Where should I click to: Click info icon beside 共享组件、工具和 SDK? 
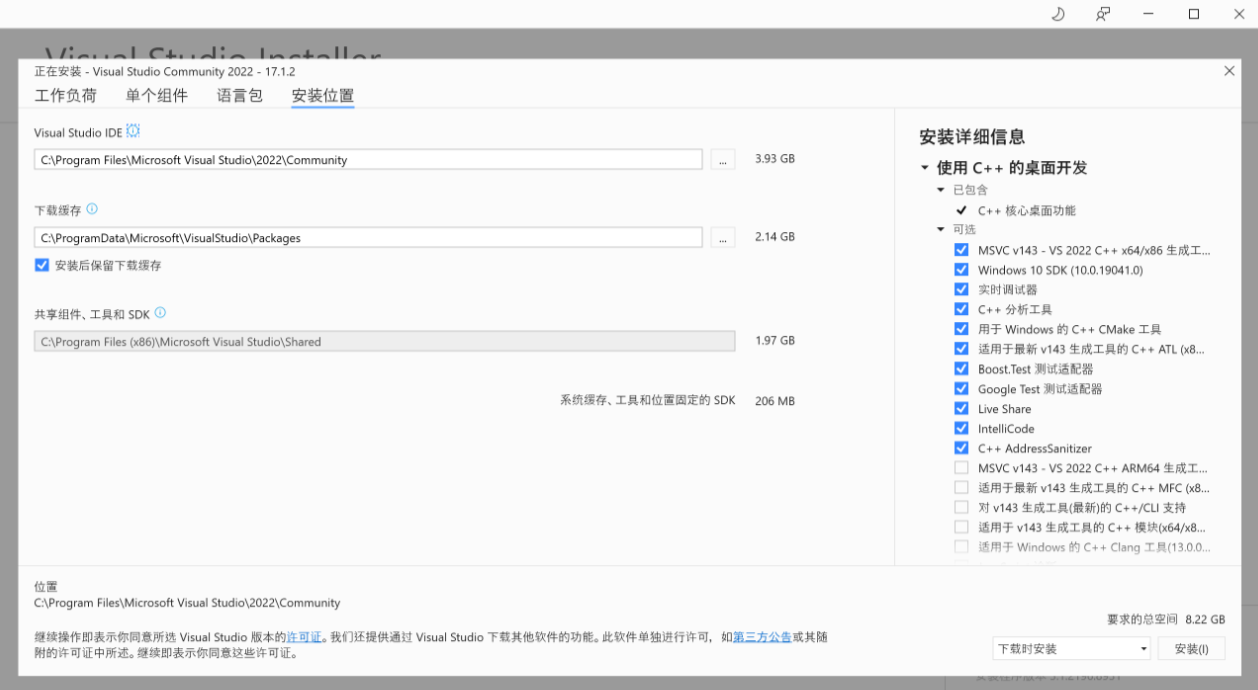point(160,313)
